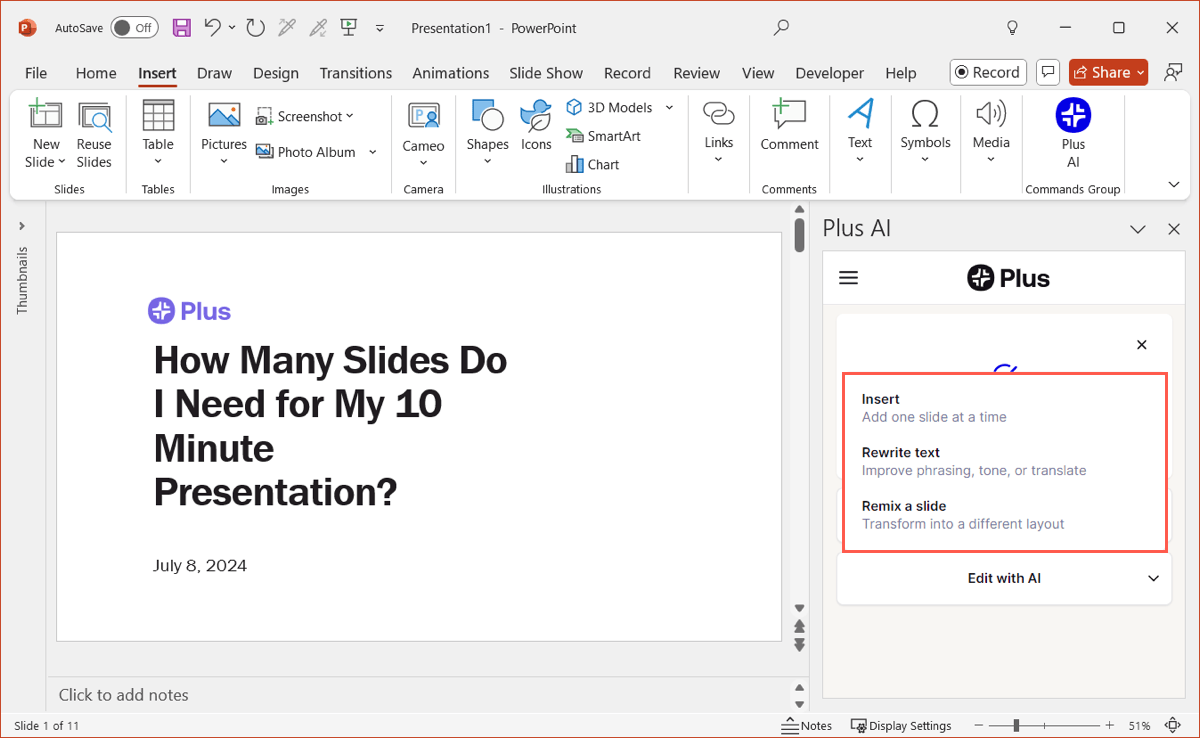This screenshot has width=1200, height=738.
Task: Toggle AutoSave switch on
Action: pos(134,28)
